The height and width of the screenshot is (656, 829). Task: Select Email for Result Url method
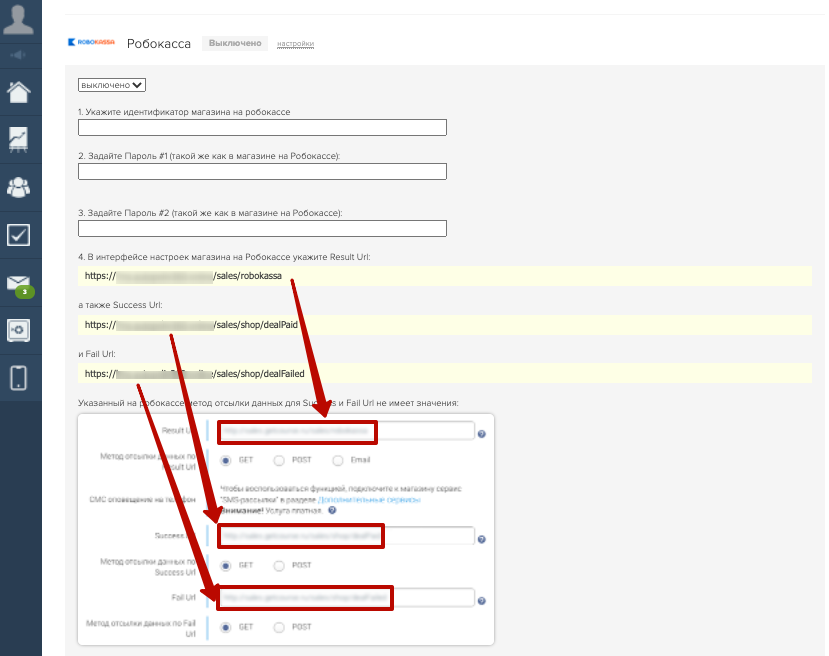pyautogui.click(x=337, y=460)
